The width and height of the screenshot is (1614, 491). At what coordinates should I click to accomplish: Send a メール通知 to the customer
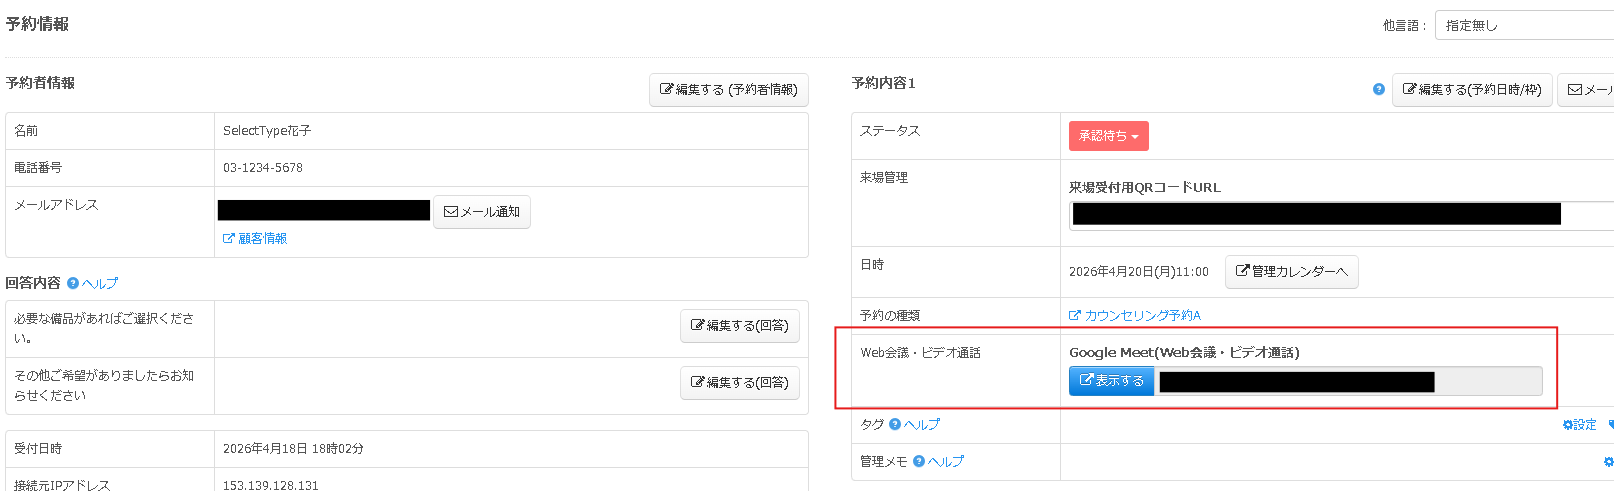(482, 212)
